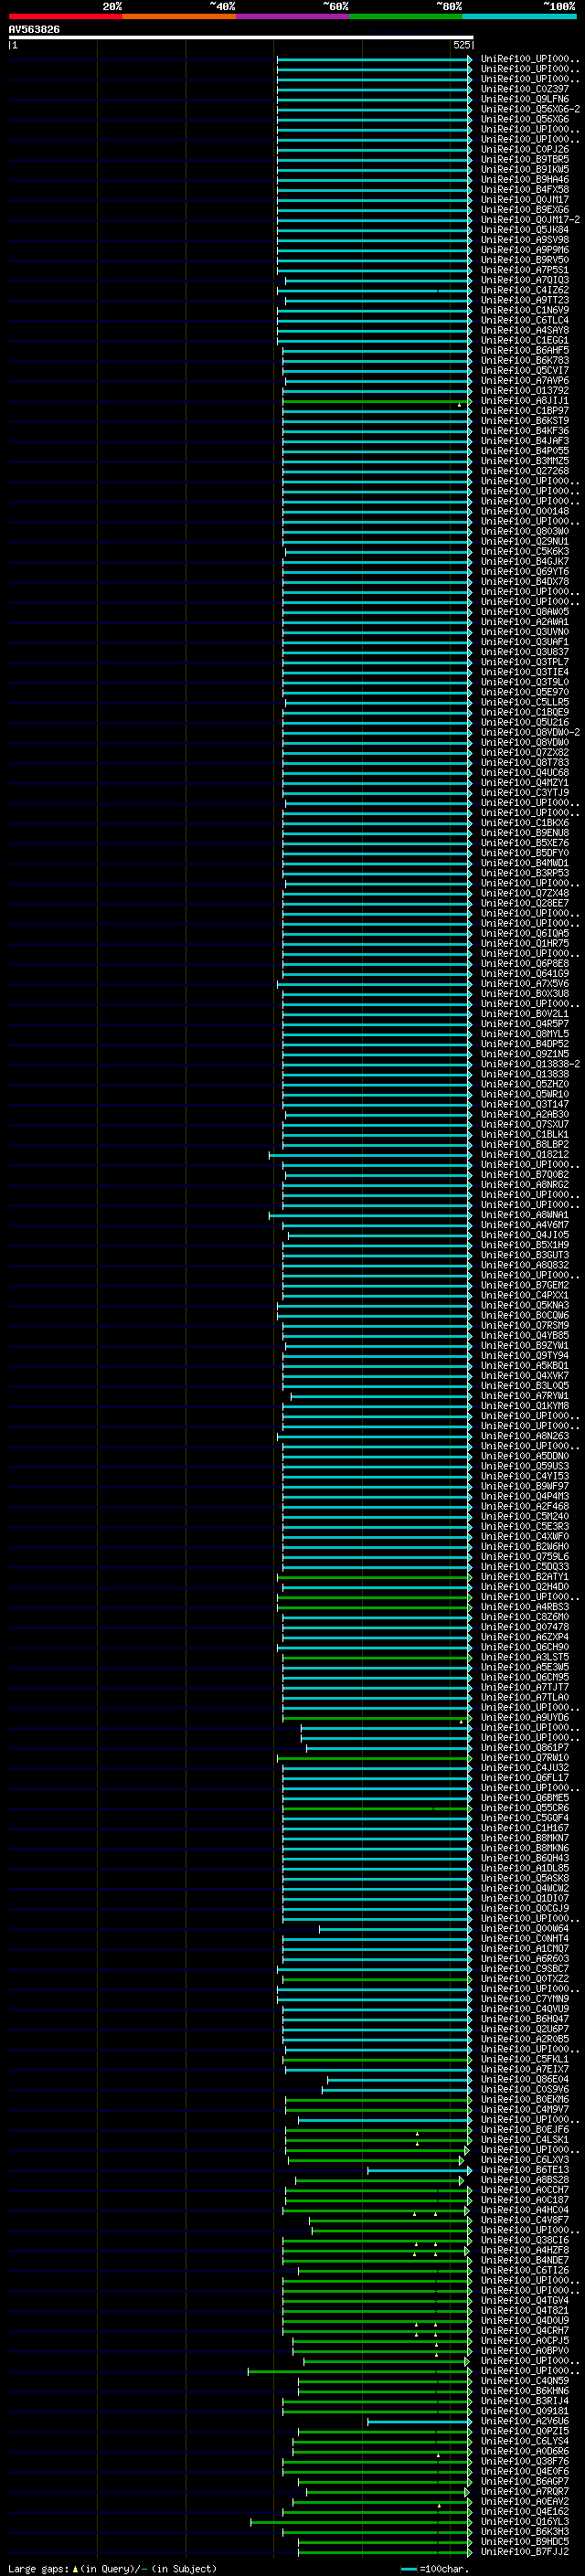The image size is (585, 2576).
Task: Select the UniRef100_A5E3W5 label
Action: tap(525, 1667)
